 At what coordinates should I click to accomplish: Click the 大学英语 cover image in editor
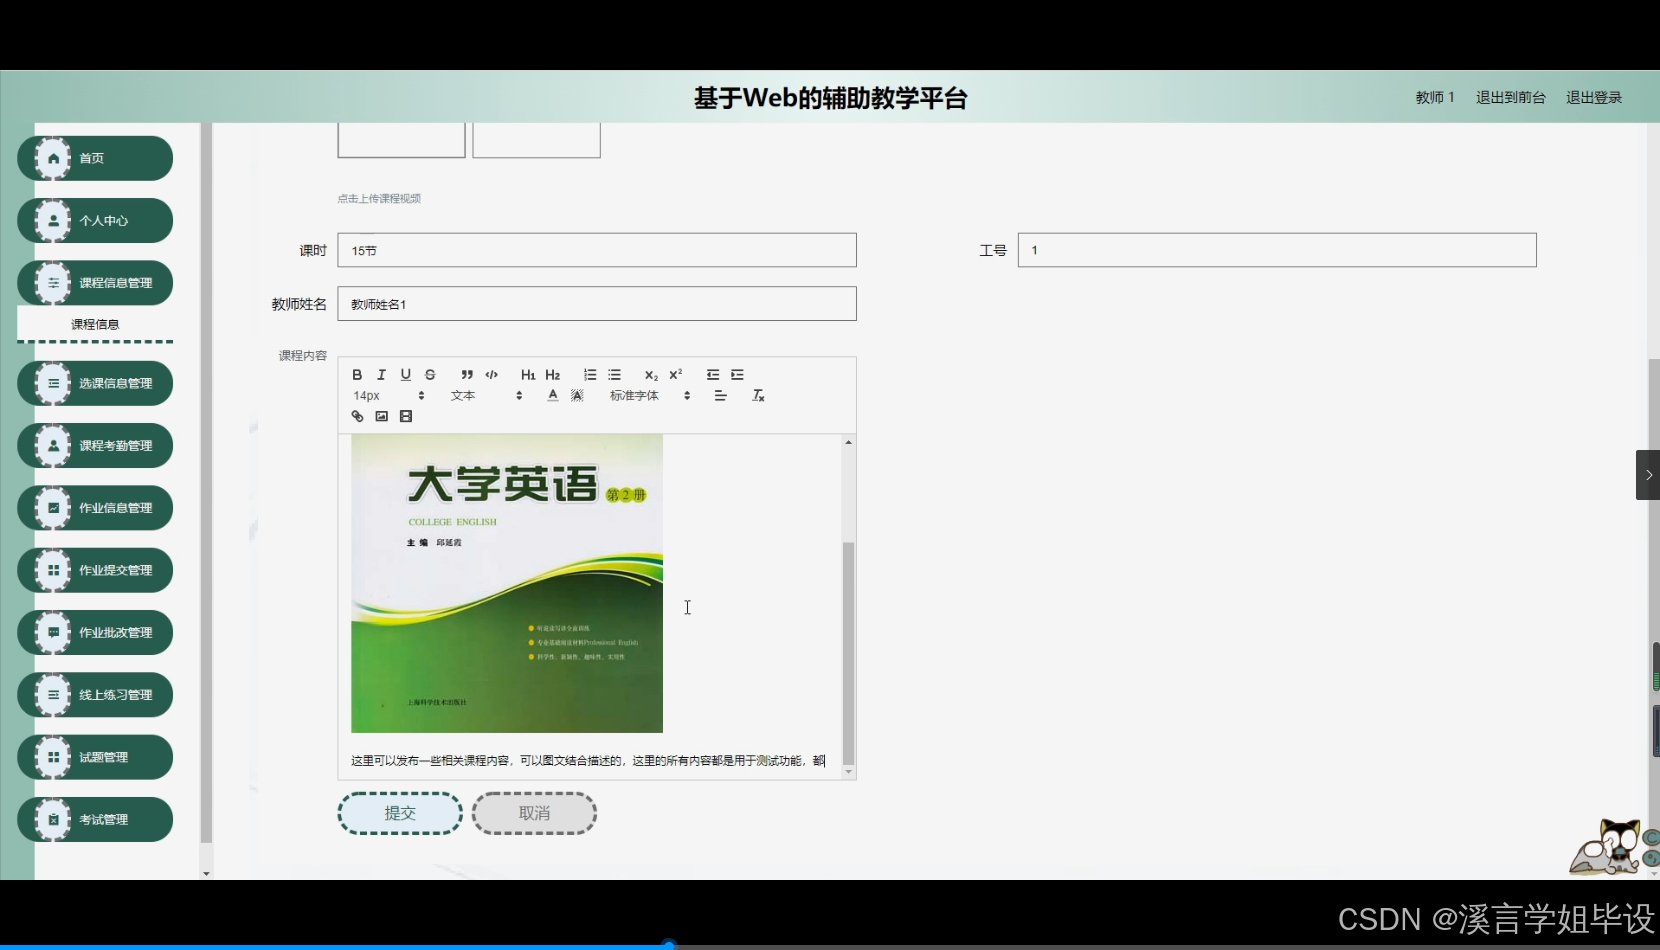coord(507,583)
